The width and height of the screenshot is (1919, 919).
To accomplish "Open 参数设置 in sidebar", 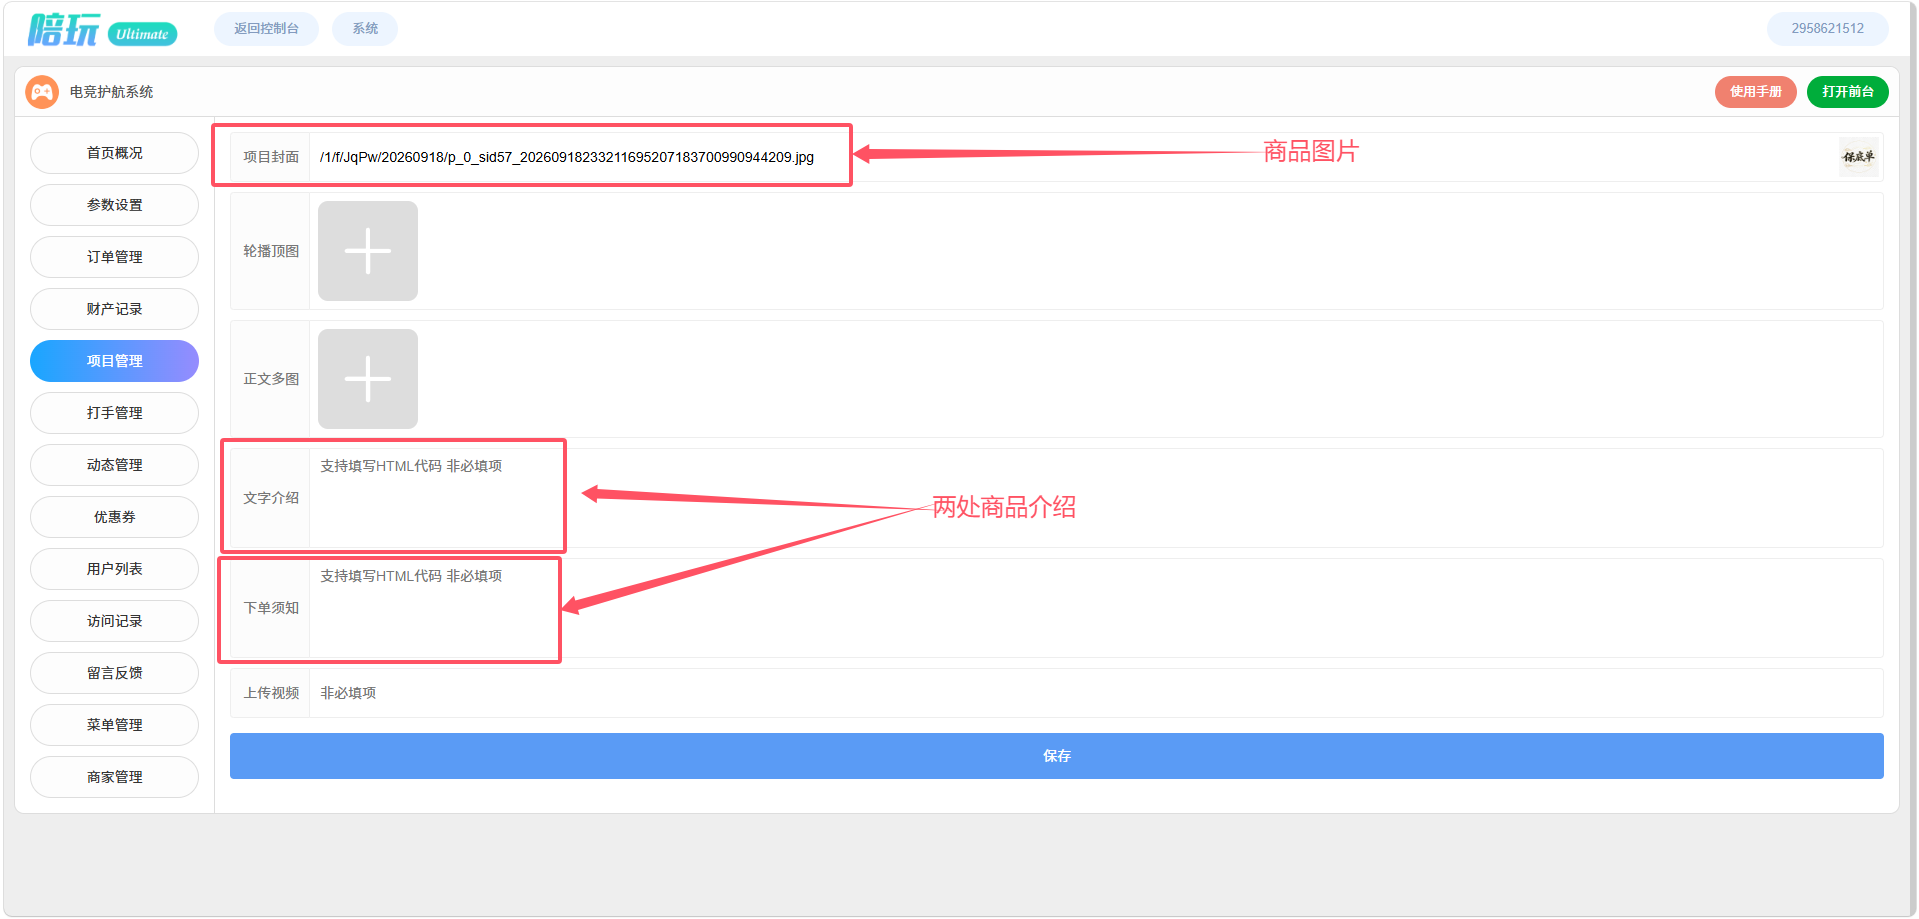I will (114, 205).
